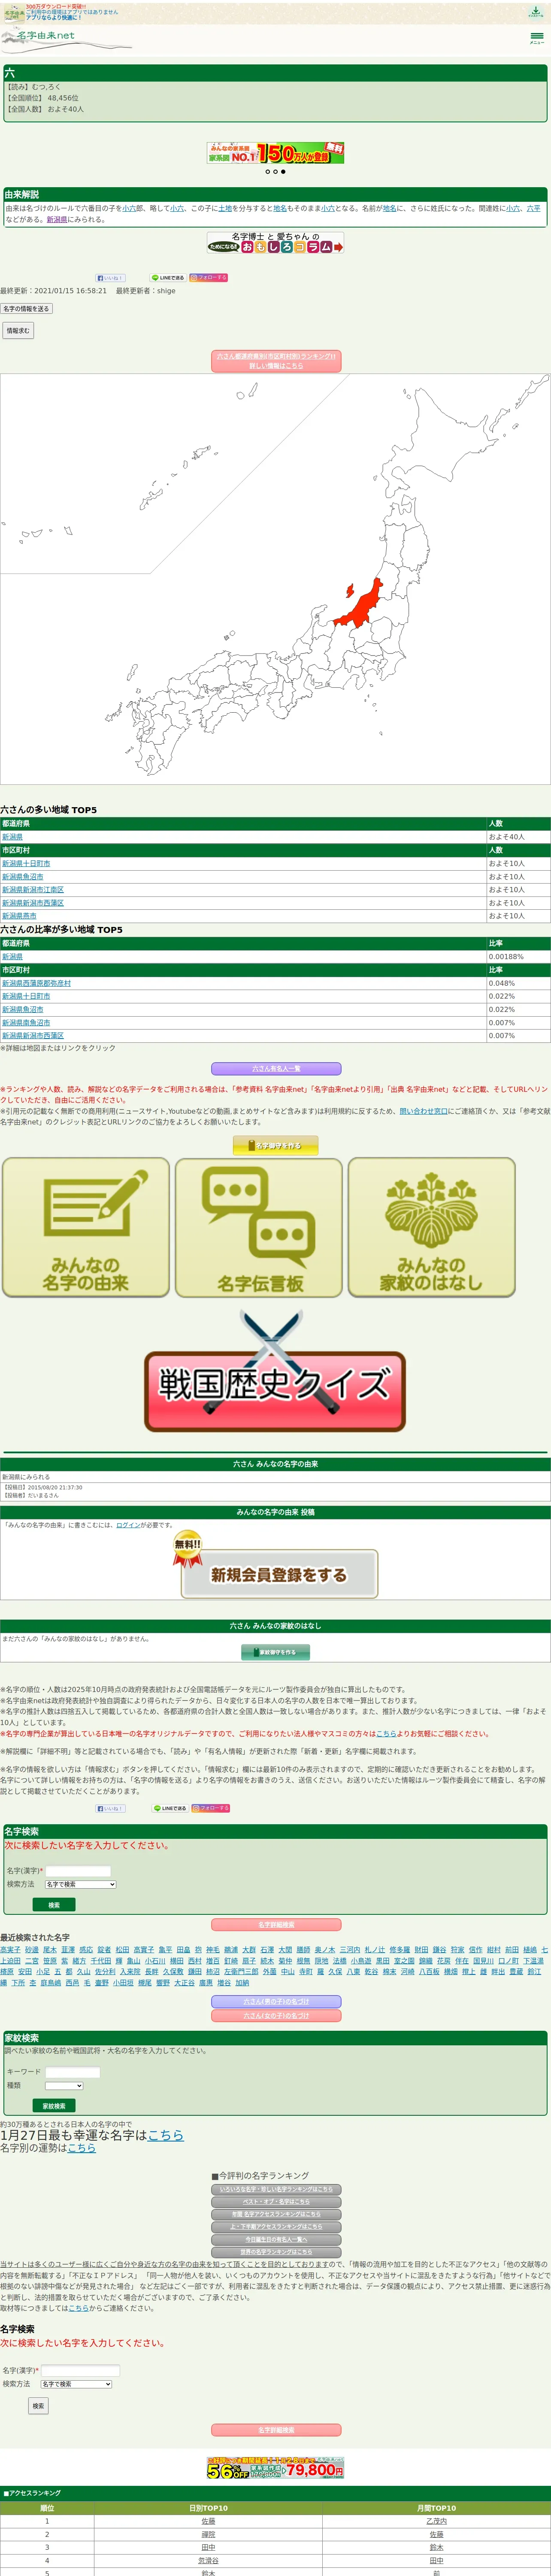Open the 家紋検索 種類 dropdown
551x2576 pixels.
pos(64,2086)
